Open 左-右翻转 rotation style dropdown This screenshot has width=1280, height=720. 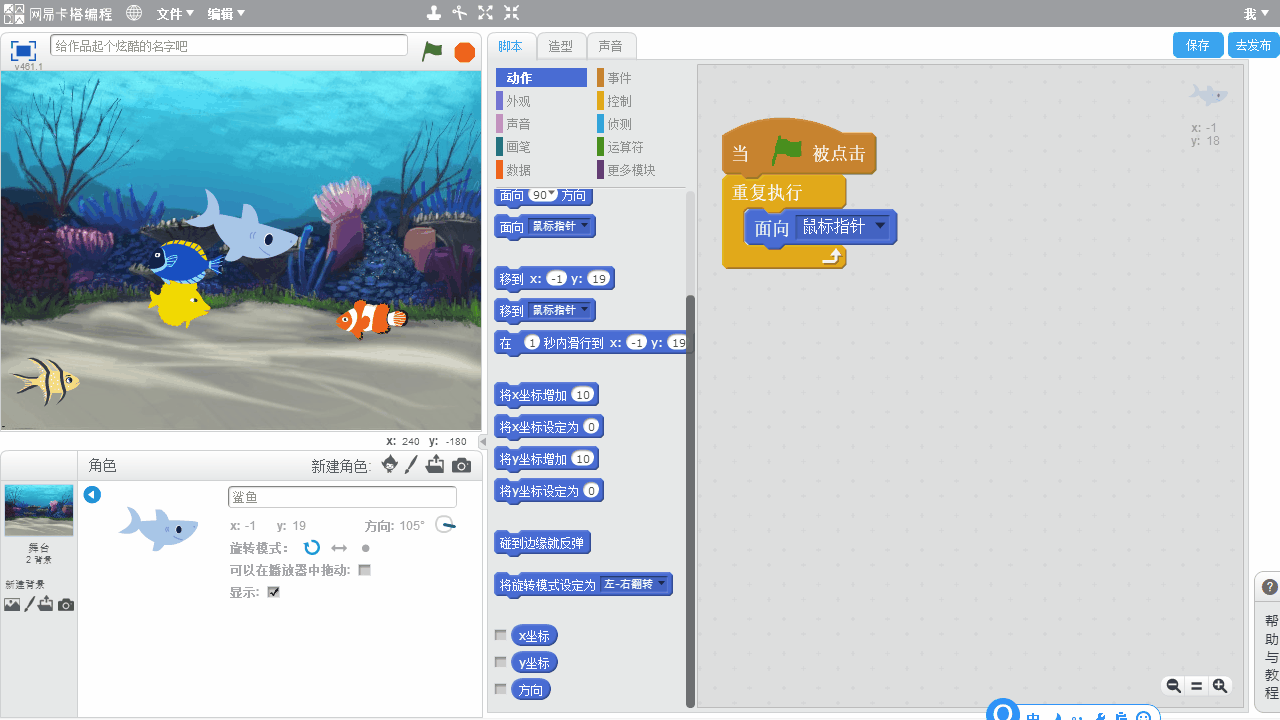[x=660, y=584]
